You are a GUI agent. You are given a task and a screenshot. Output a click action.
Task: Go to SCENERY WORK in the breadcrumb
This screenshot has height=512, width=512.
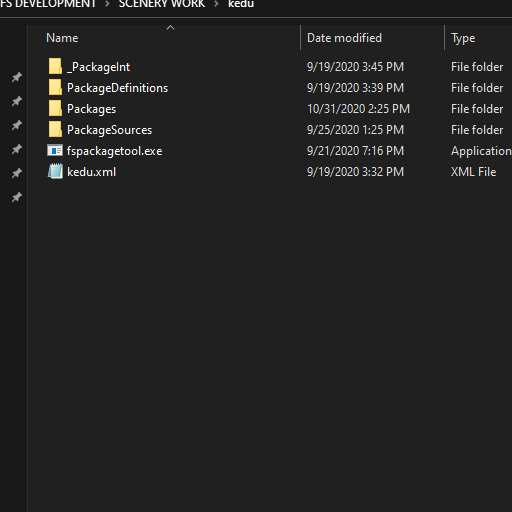pos(162,4)
